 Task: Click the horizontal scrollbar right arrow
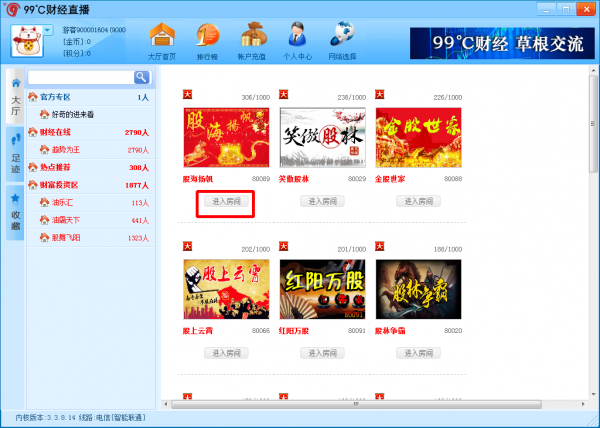[583, 404]
